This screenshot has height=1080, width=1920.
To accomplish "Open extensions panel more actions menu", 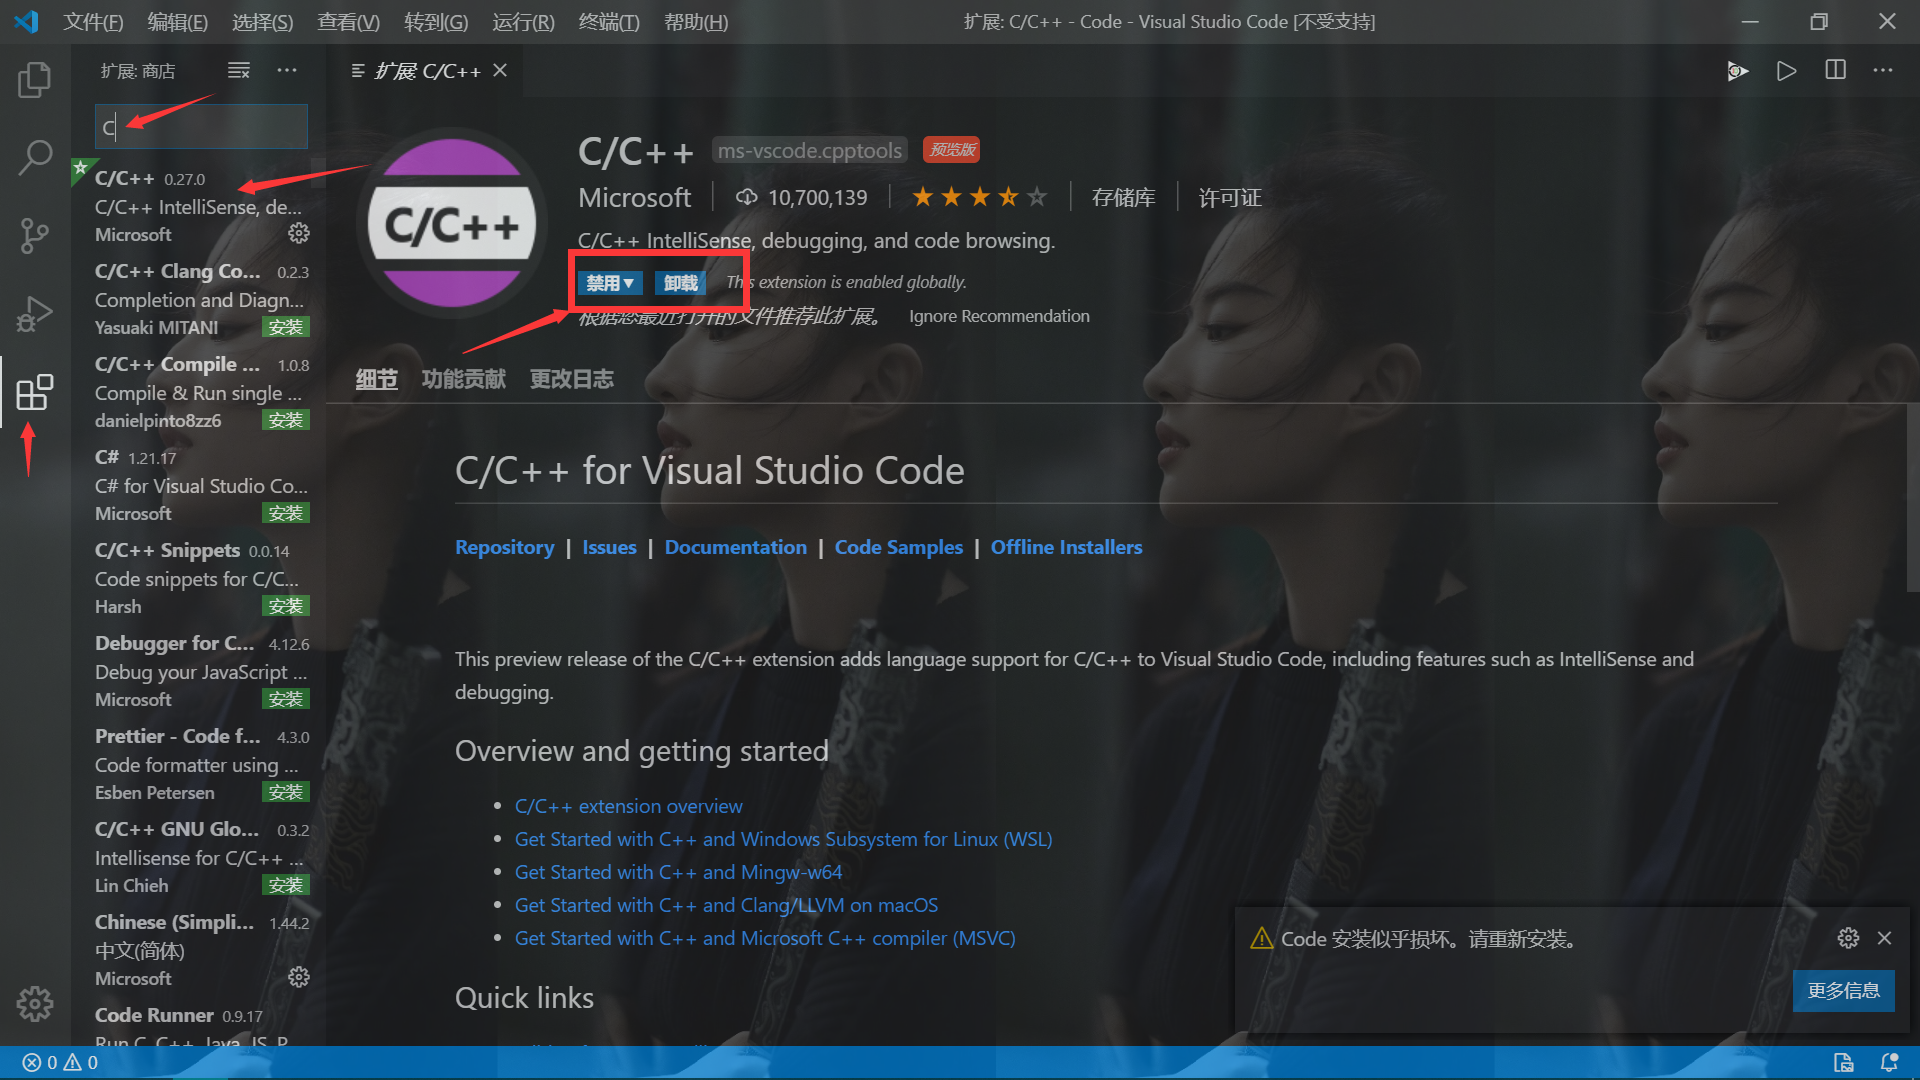I will tap(287, 70).
